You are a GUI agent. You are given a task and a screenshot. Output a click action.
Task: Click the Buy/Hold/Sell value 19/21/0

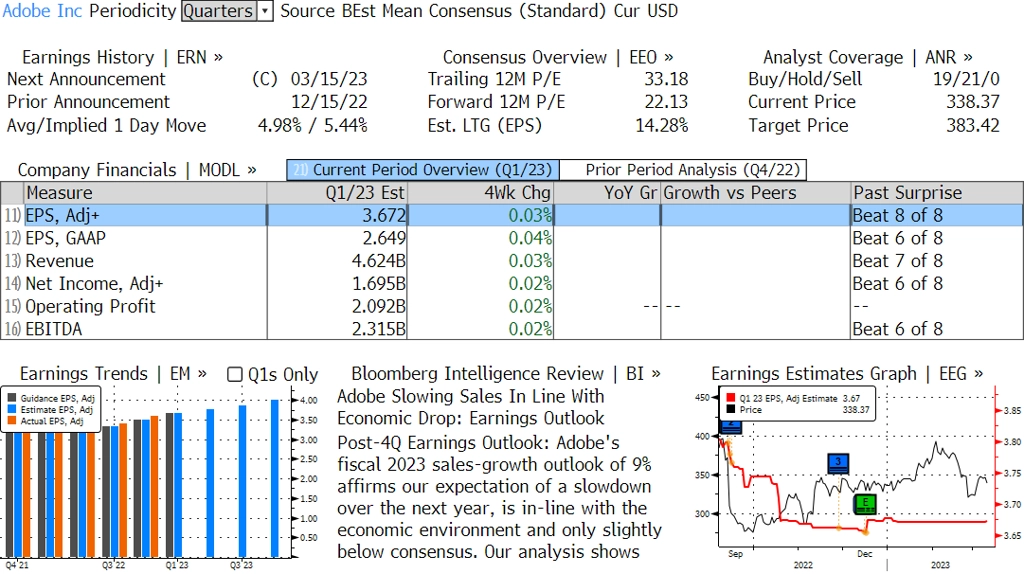pyautogui.click(x=966, y=80)
